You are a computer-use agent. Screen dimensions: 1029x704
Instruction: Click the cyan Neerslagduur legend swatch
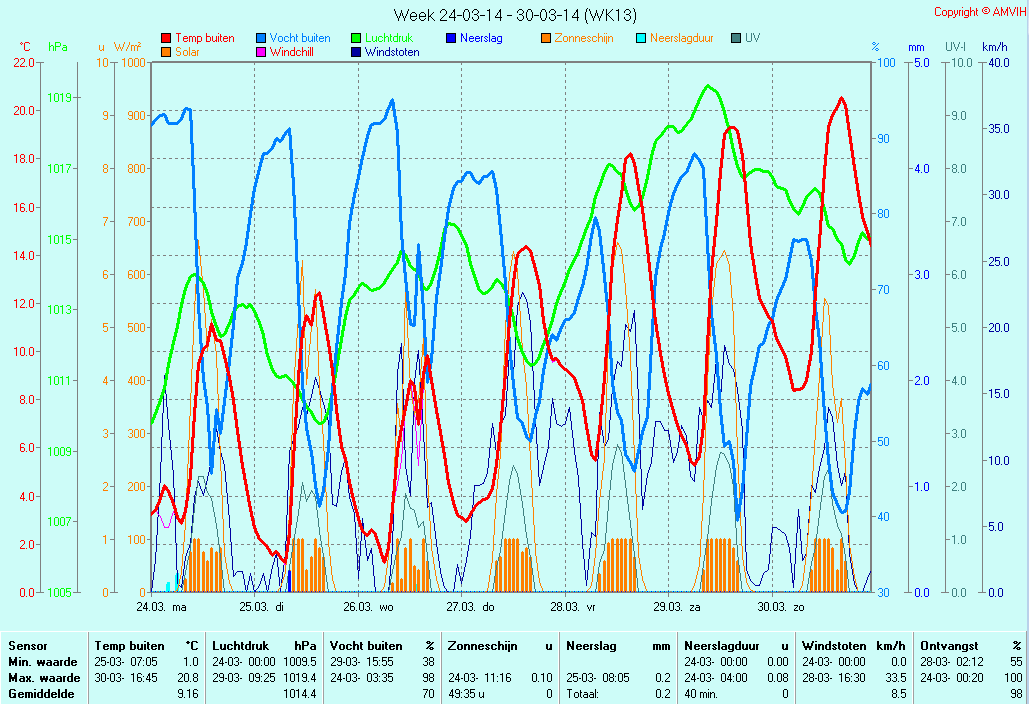coord(641,38)
